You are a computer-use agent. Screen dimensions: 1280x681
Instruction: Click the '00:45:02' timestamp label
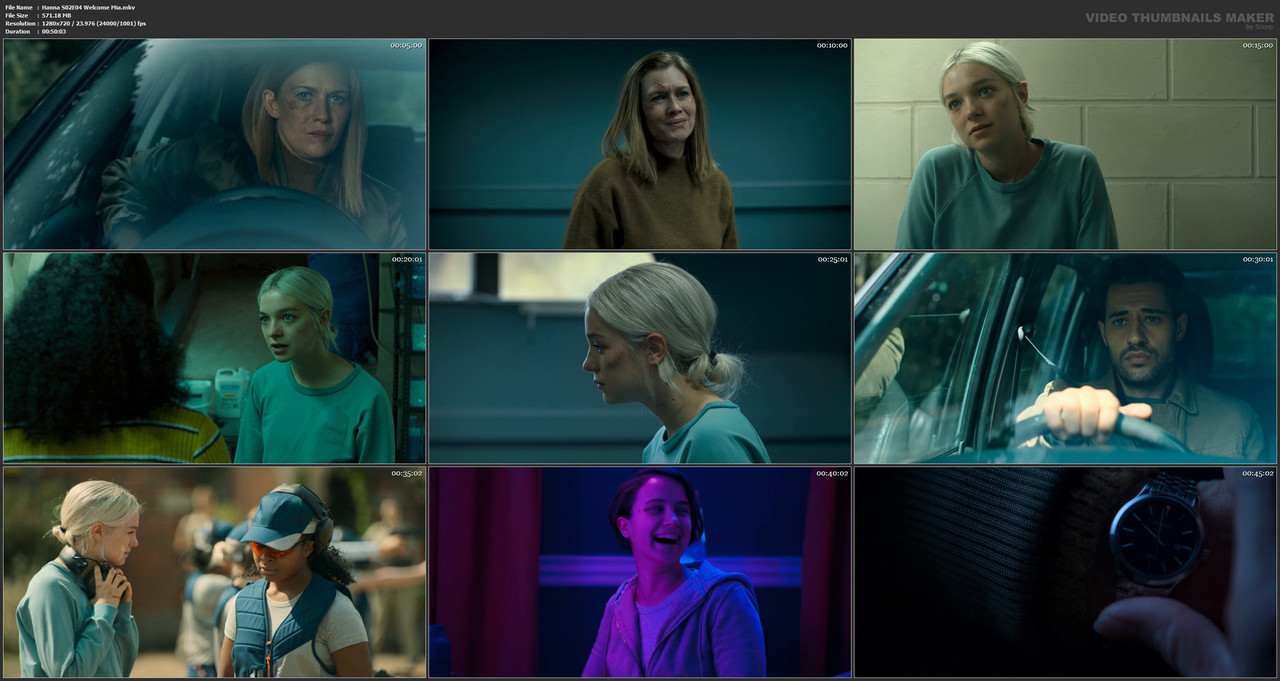tap(1256, 473)
